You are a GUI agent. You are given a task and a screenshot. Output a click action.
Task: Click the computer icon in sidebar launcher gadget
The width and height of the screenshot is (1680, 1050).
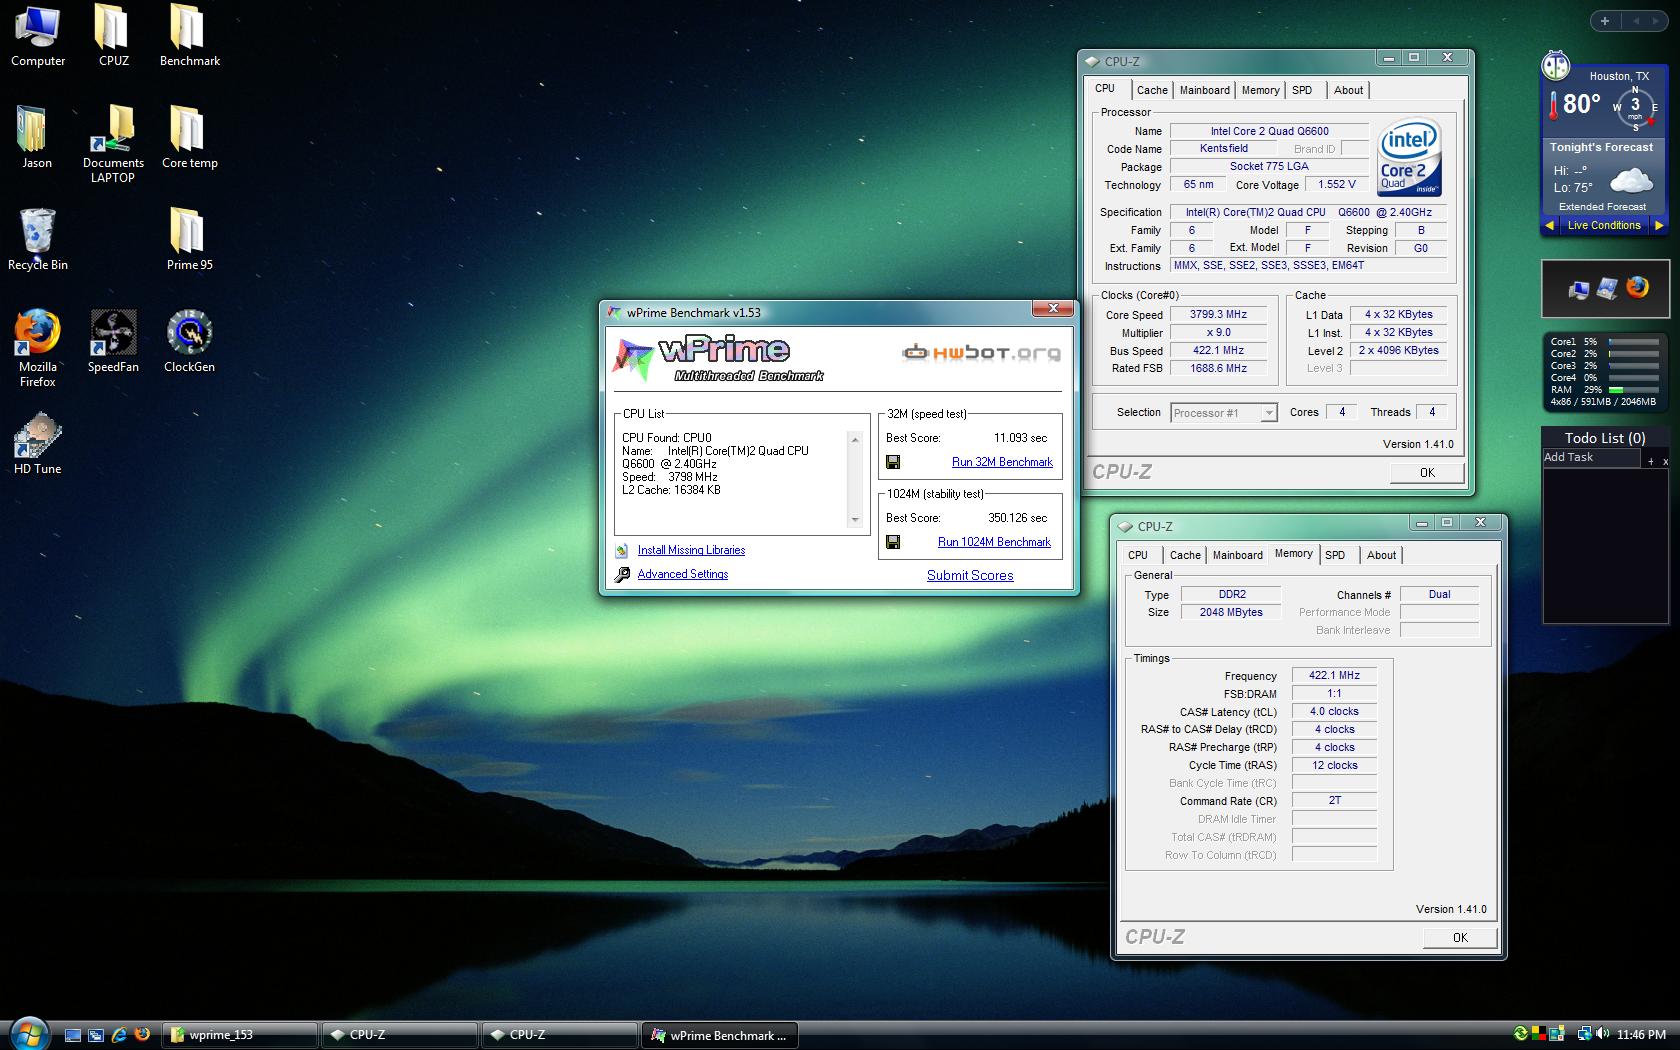[1579, 290]
